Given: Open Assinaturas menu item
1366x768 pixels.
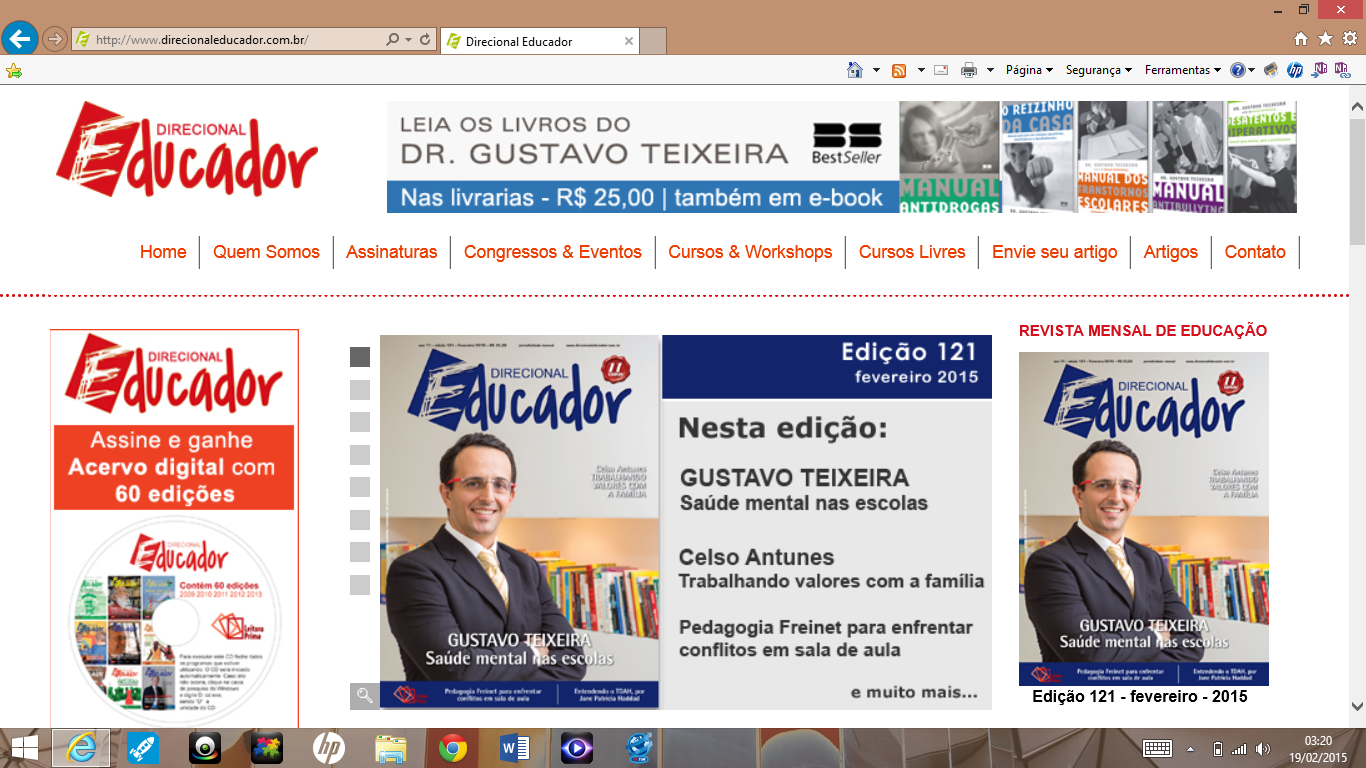Looking at the screenshot, I should pyautogui.click(x=391, y=252).
